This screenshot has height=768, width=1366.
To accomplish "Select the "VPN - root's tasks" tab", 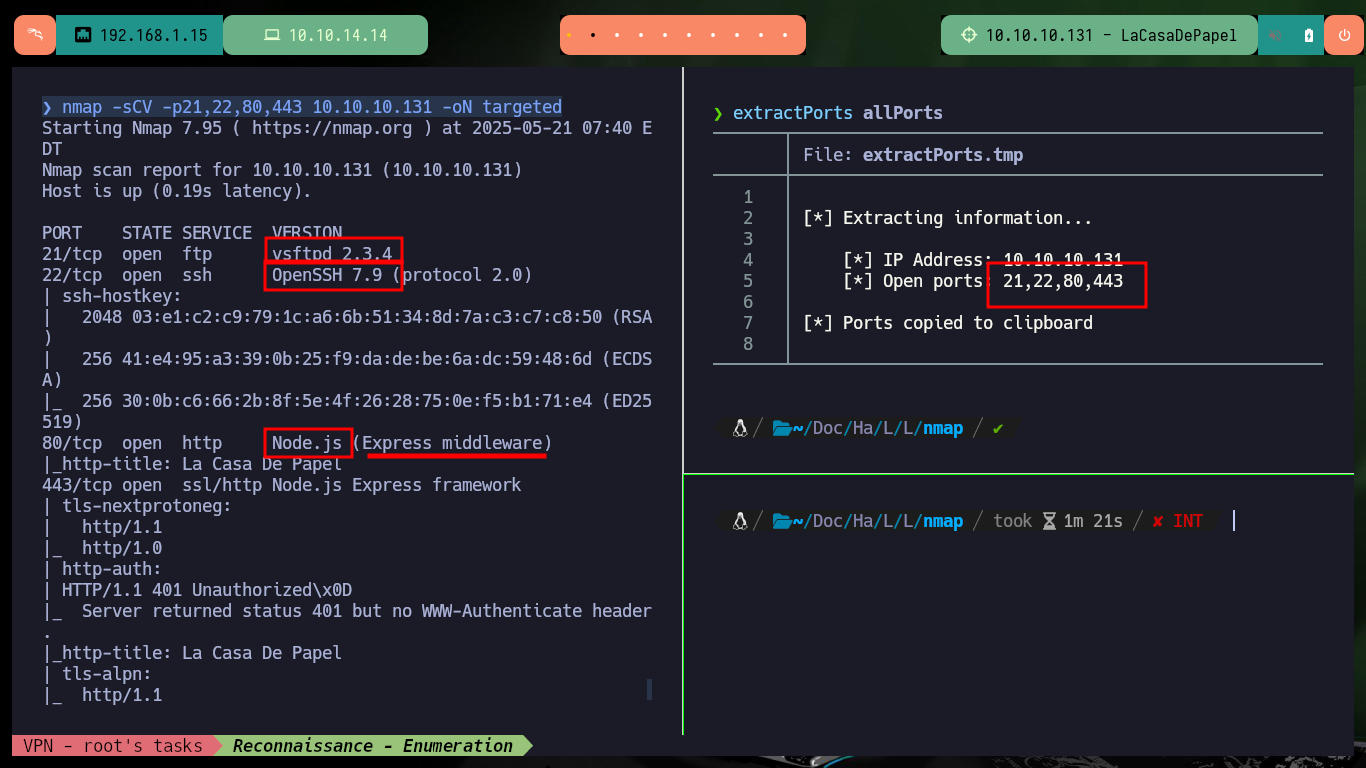I will click(x=112, y=746).
